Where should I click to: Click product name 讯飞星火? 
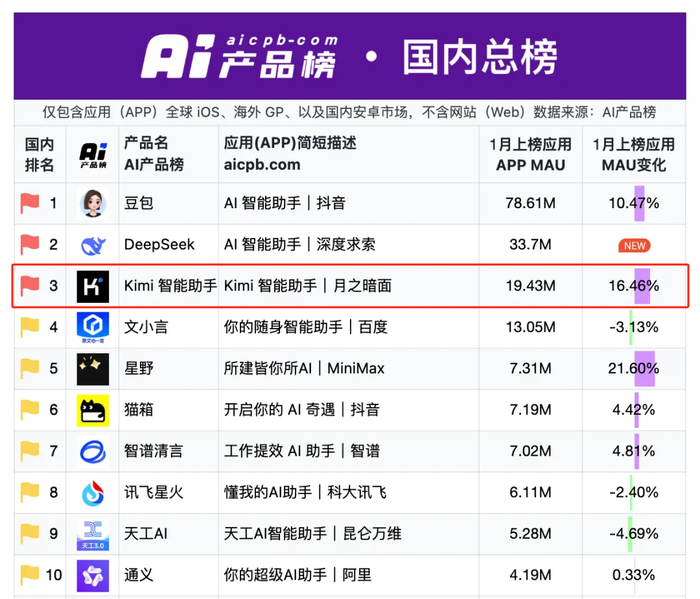point(154,492)
